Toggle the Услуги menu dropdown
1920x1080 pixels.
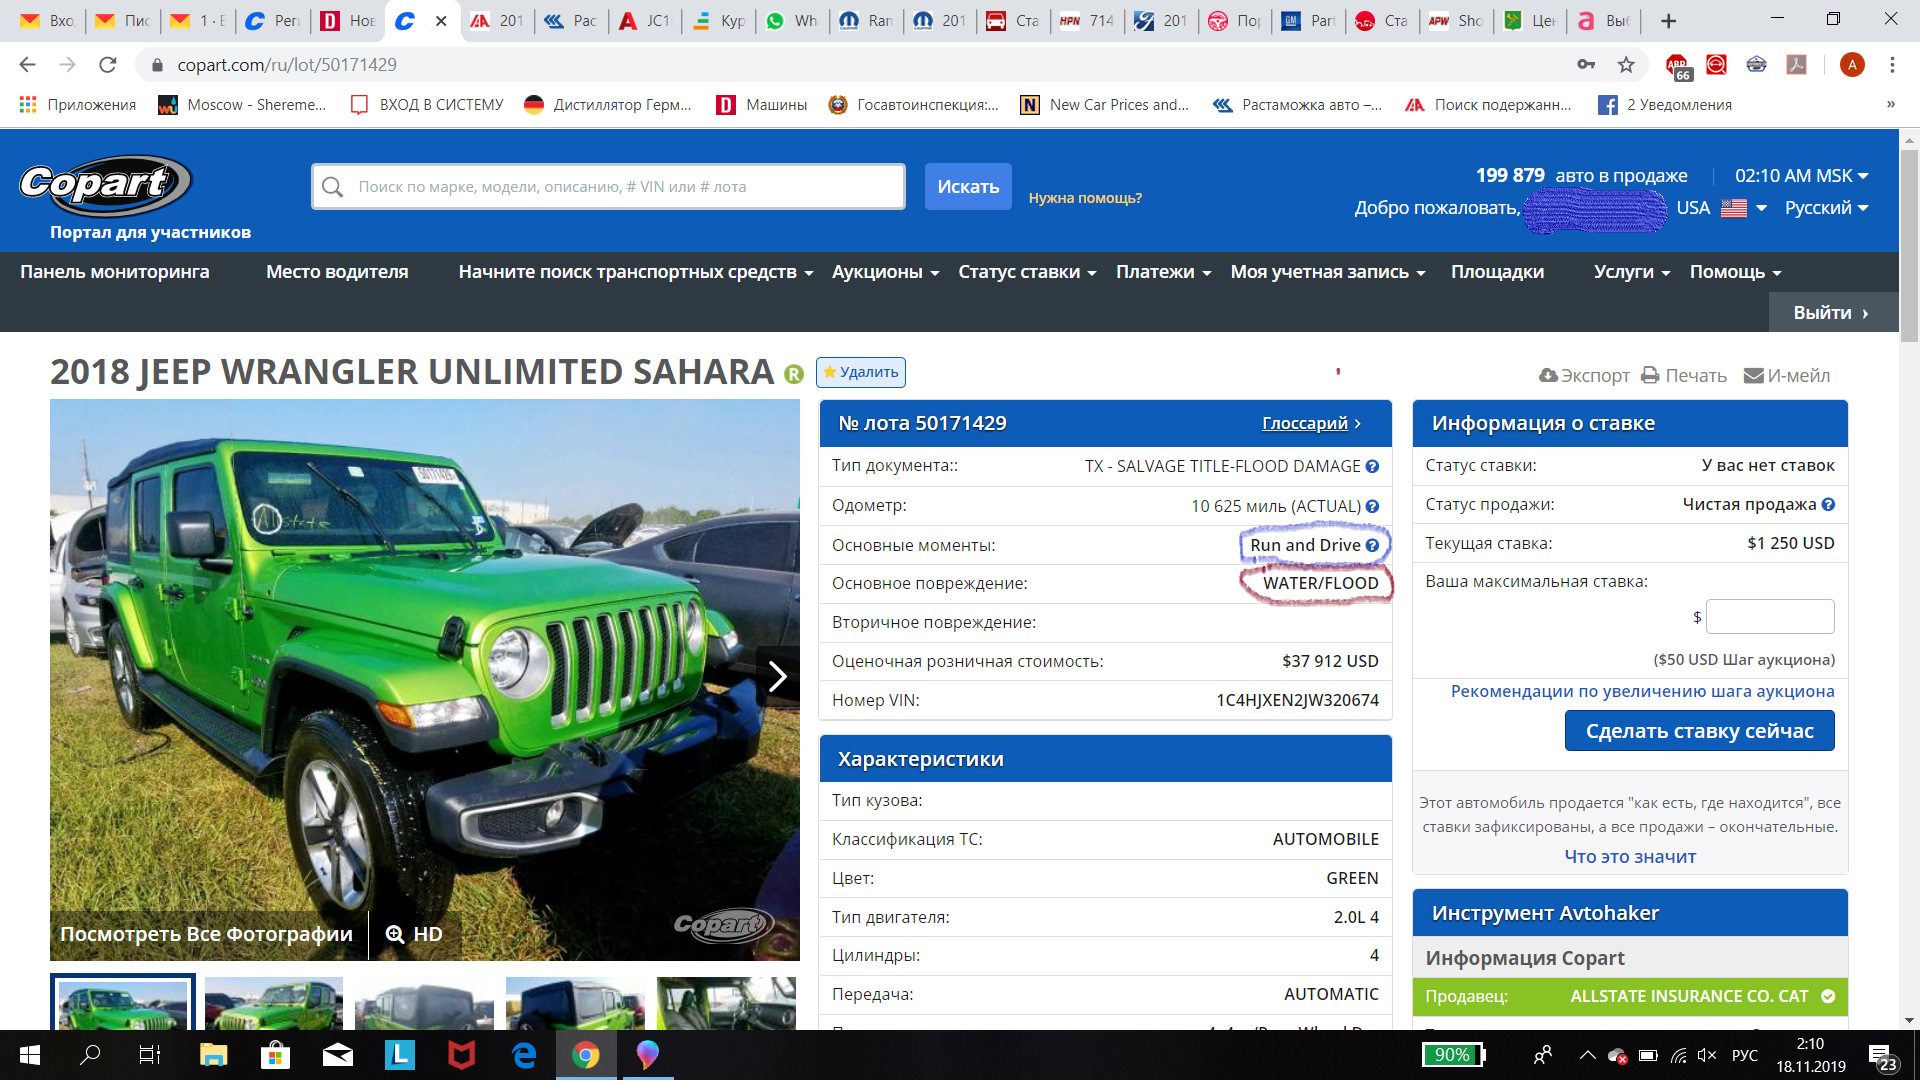[1626, 272]
